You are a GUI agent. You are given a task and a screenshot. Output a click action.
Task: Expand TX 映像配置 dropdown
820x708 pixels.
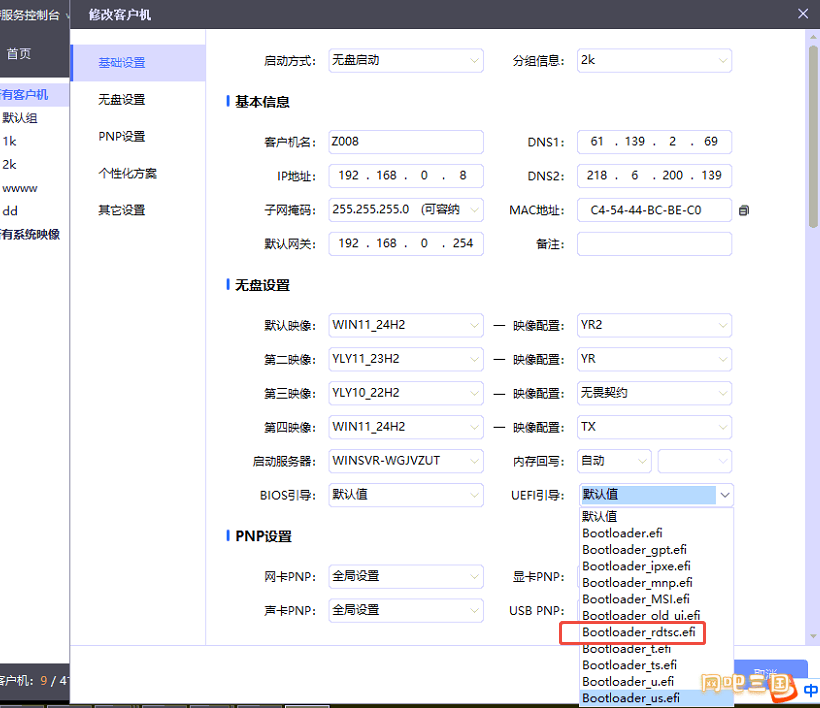click(x=654, y=427)
